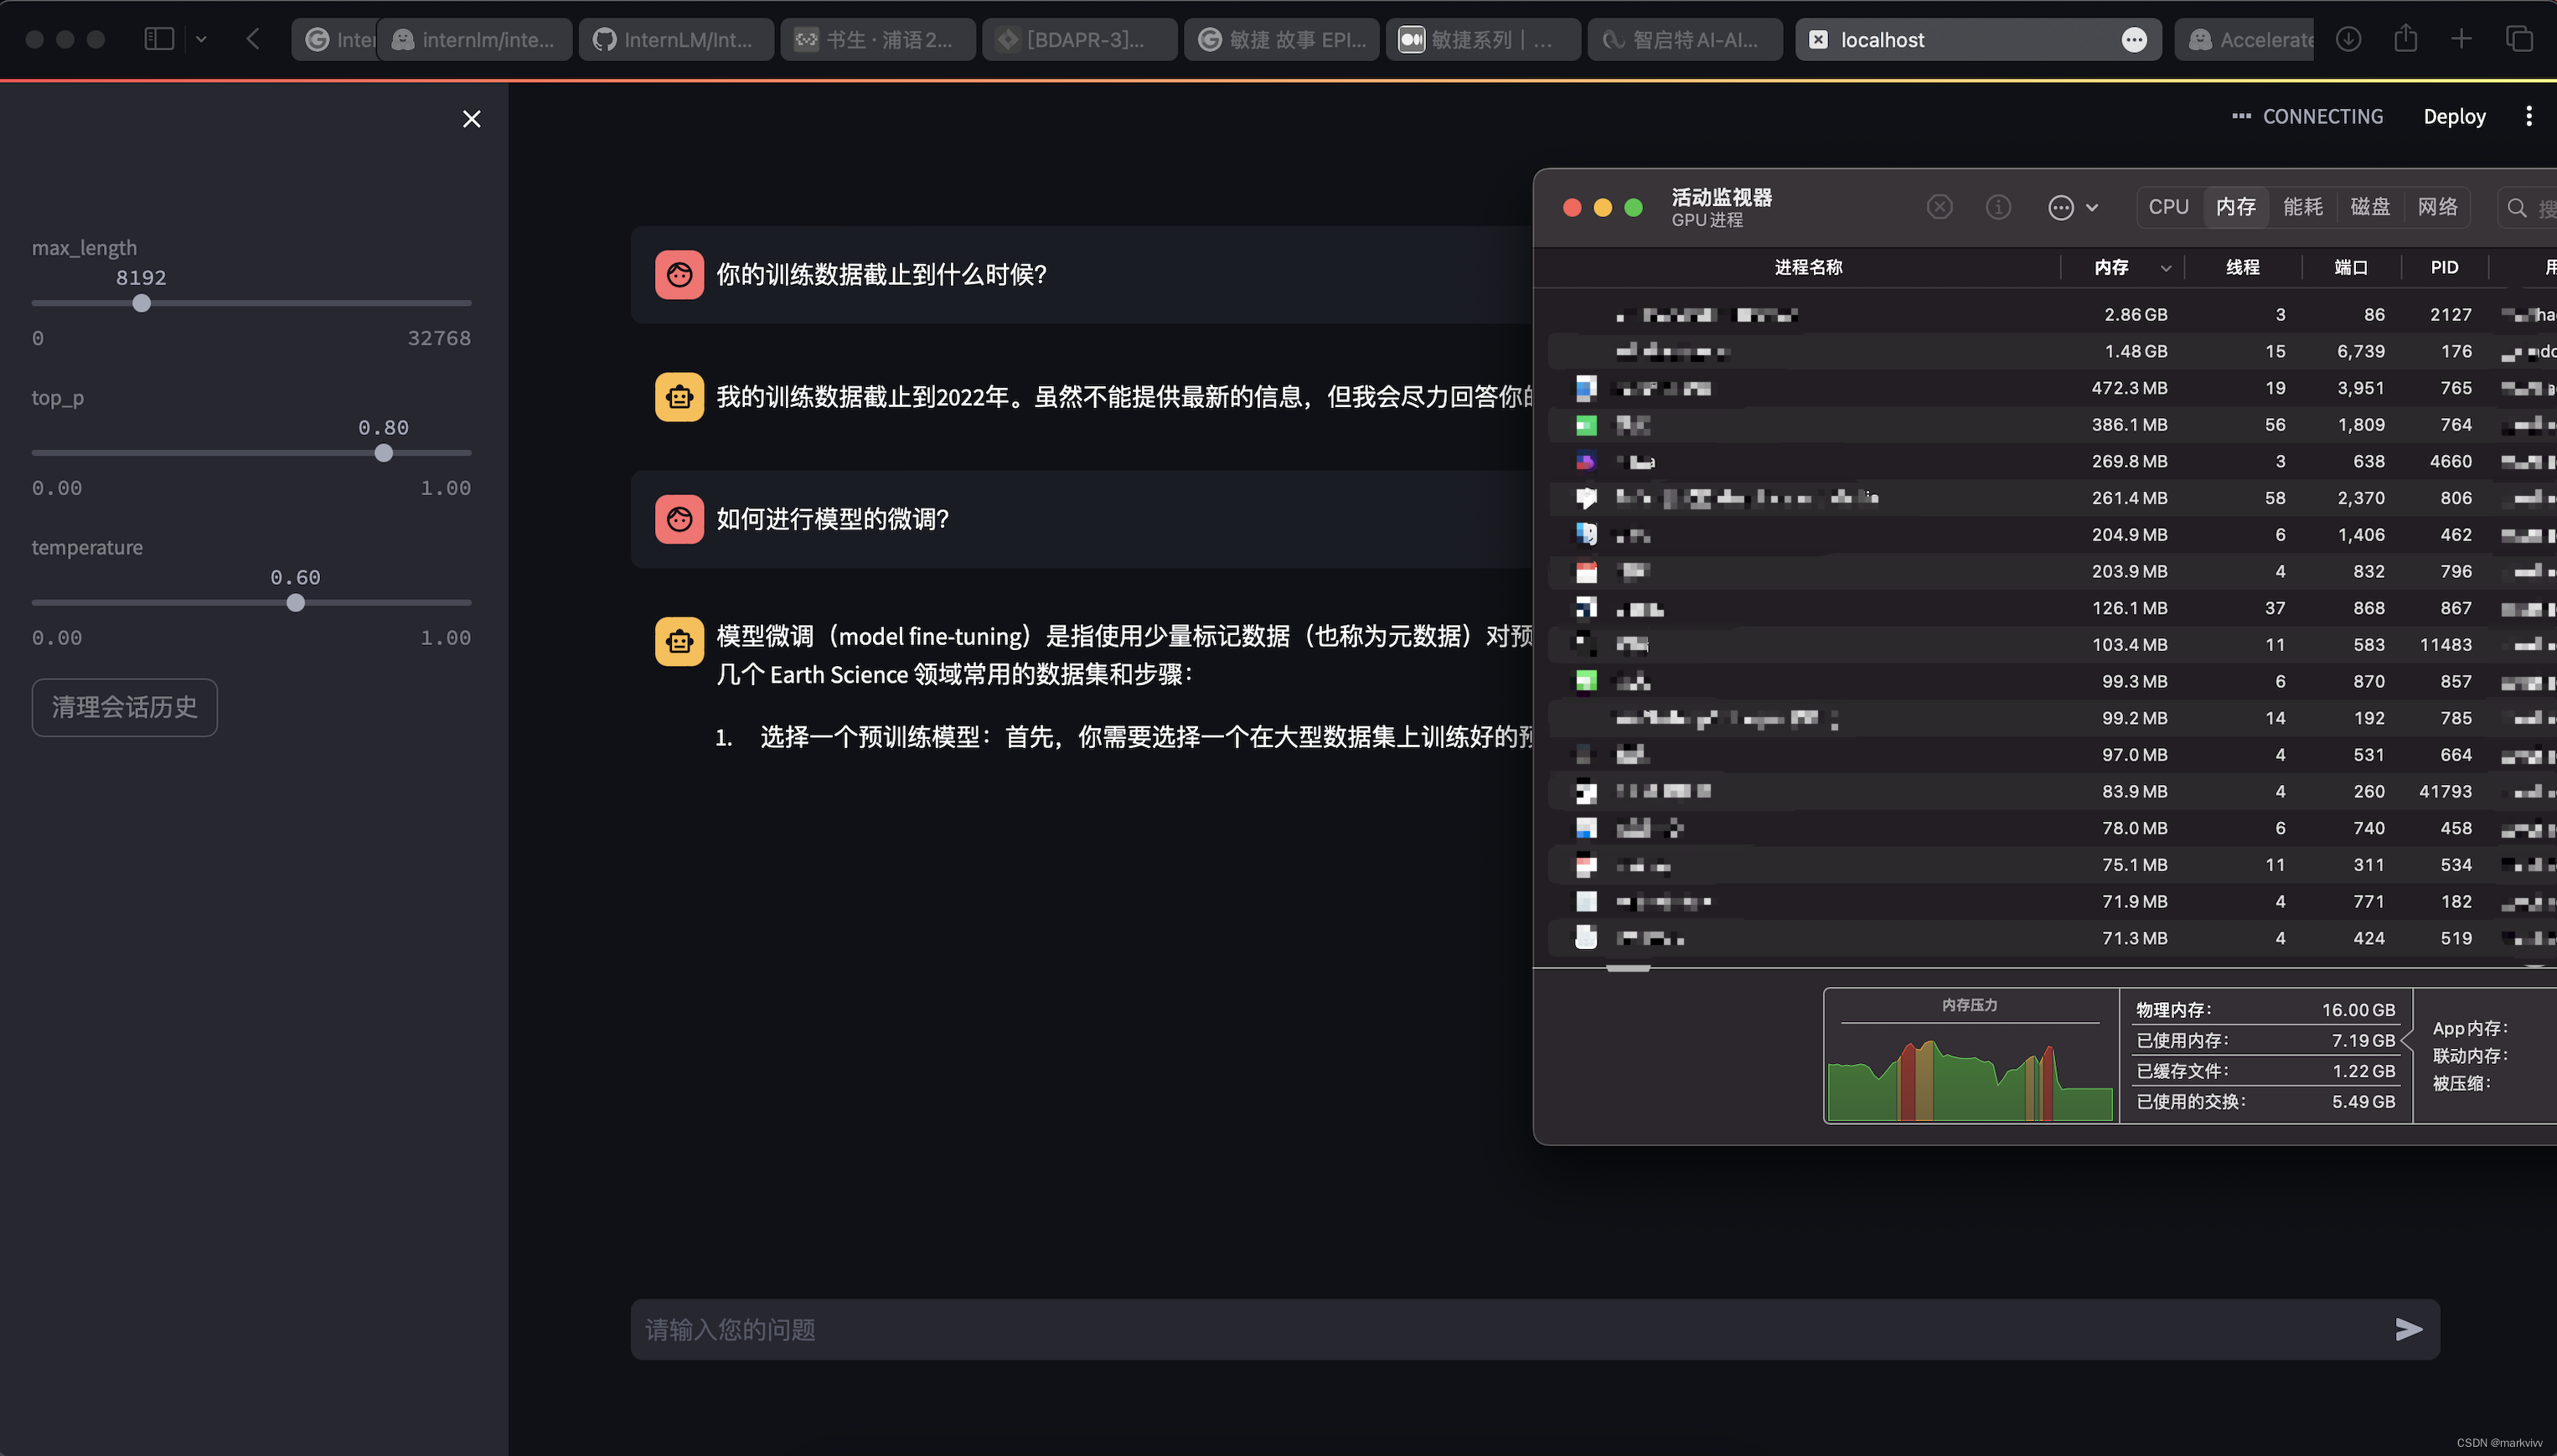Click the Deploy button

(2454, 116)
